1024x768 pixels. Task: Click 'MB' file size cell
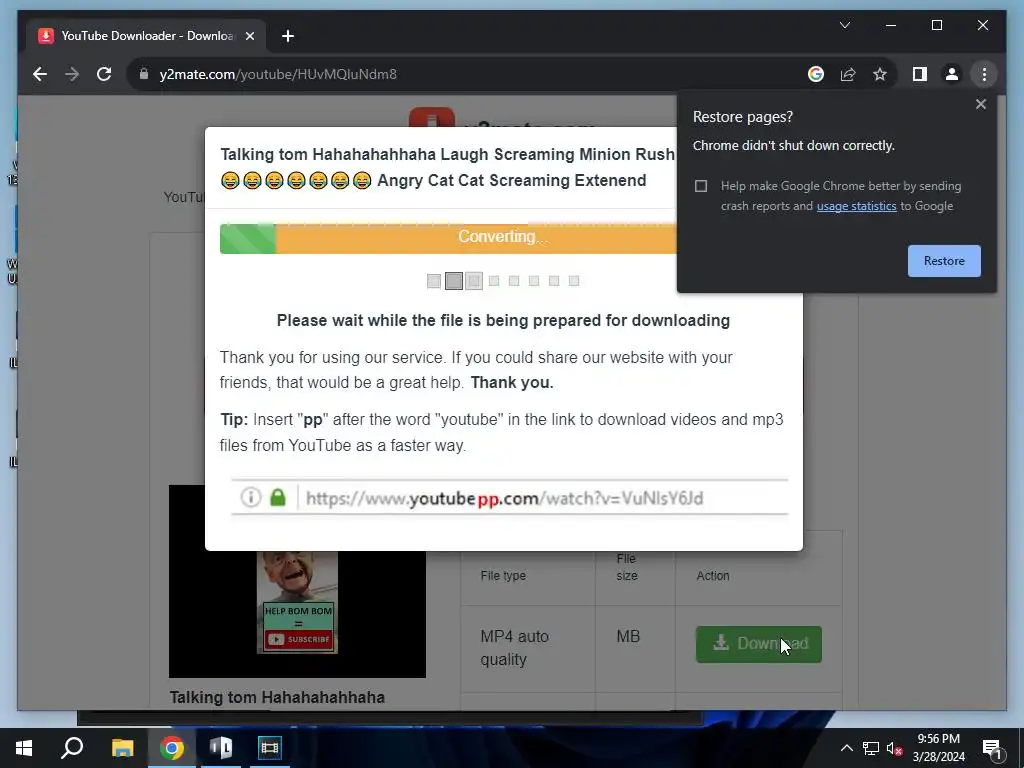pos(628,637)
